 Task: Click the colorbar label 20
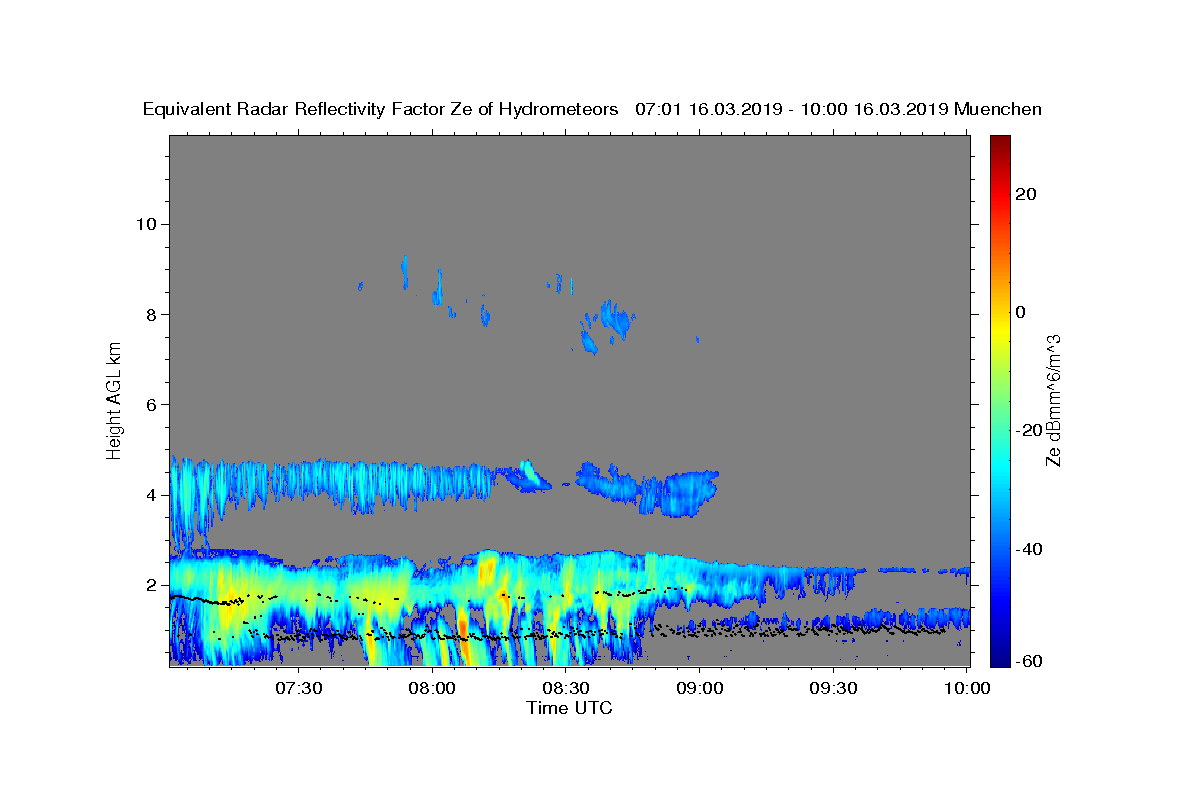(x=1025, y=194)
